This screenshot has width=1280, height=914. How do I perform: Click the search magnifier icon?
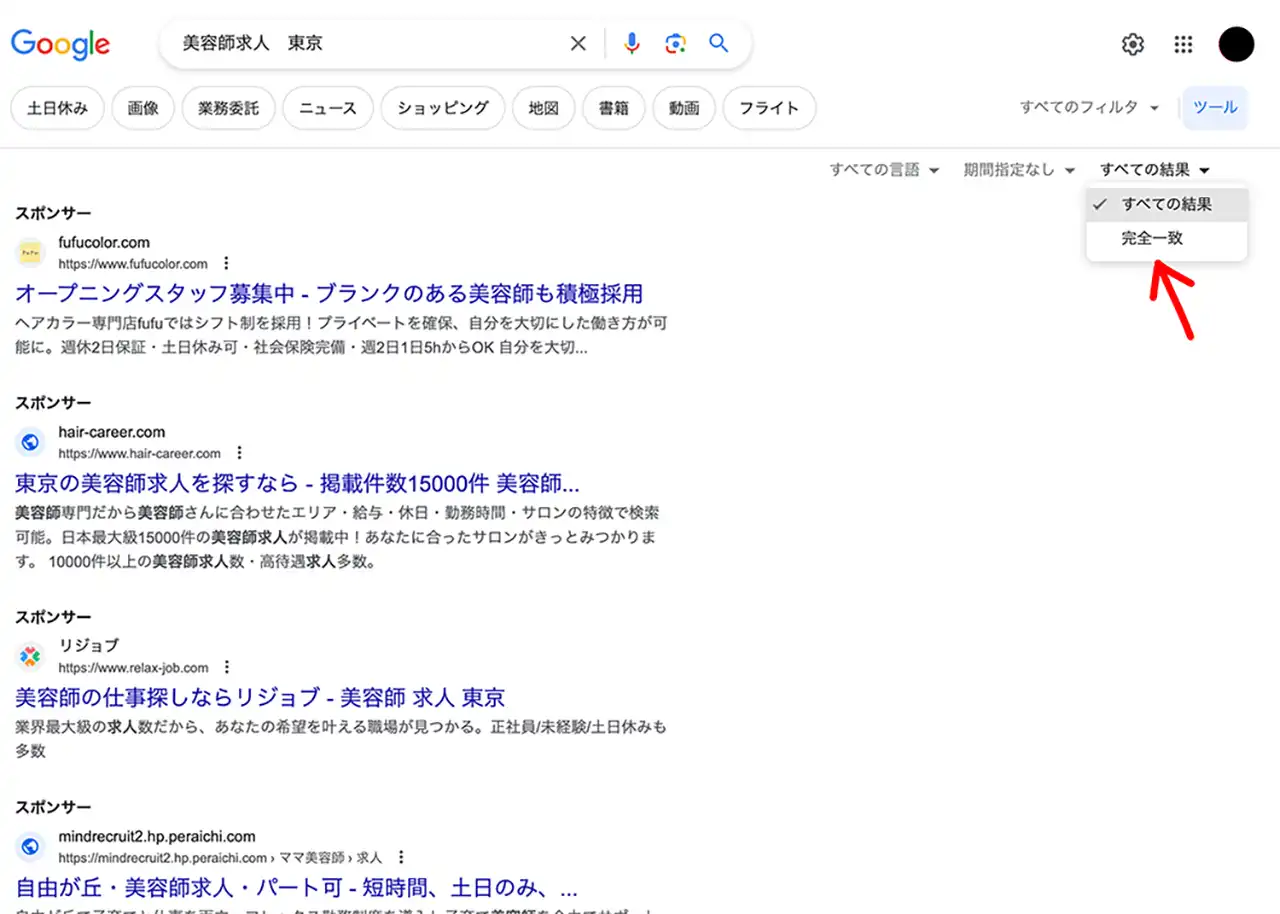(719, 43)
